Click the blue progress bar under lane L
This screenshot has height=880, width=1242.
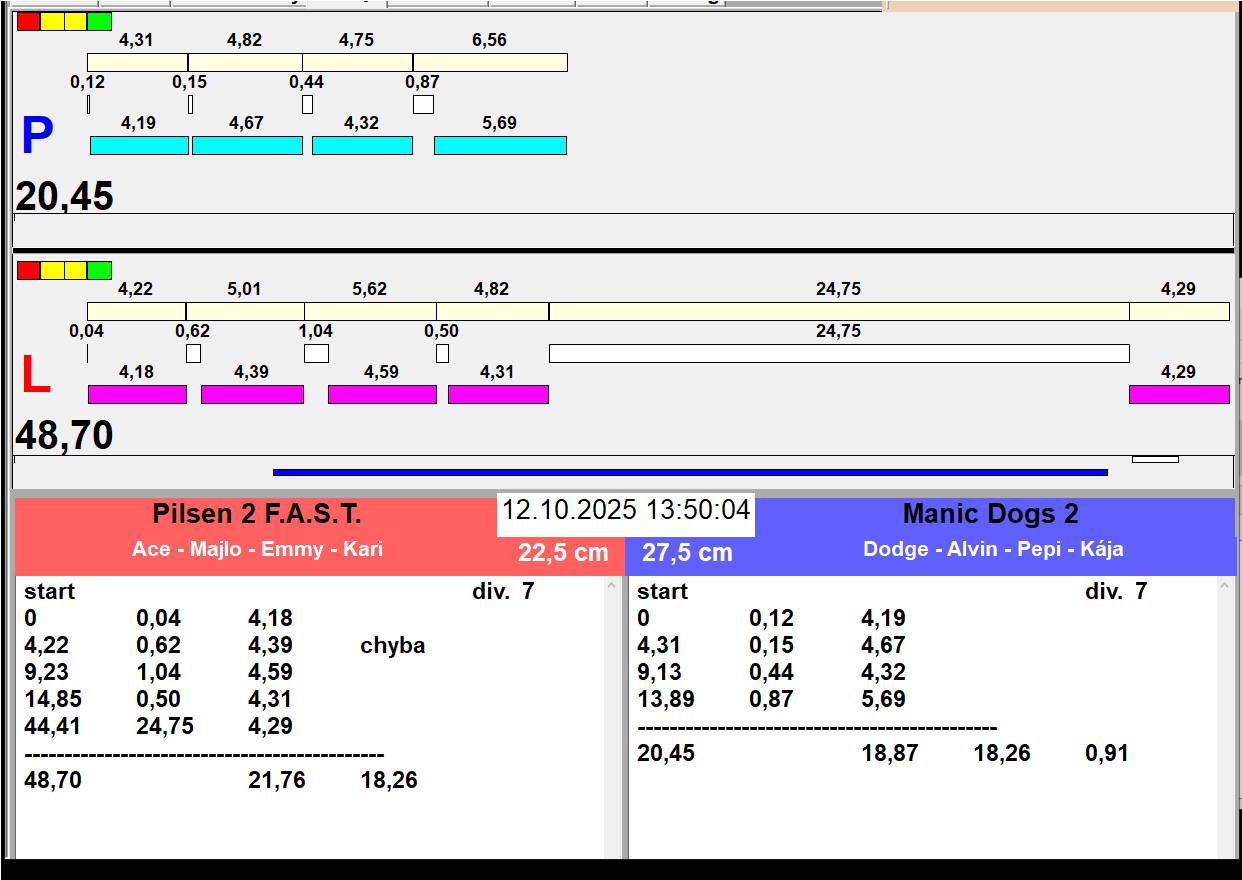690,472
